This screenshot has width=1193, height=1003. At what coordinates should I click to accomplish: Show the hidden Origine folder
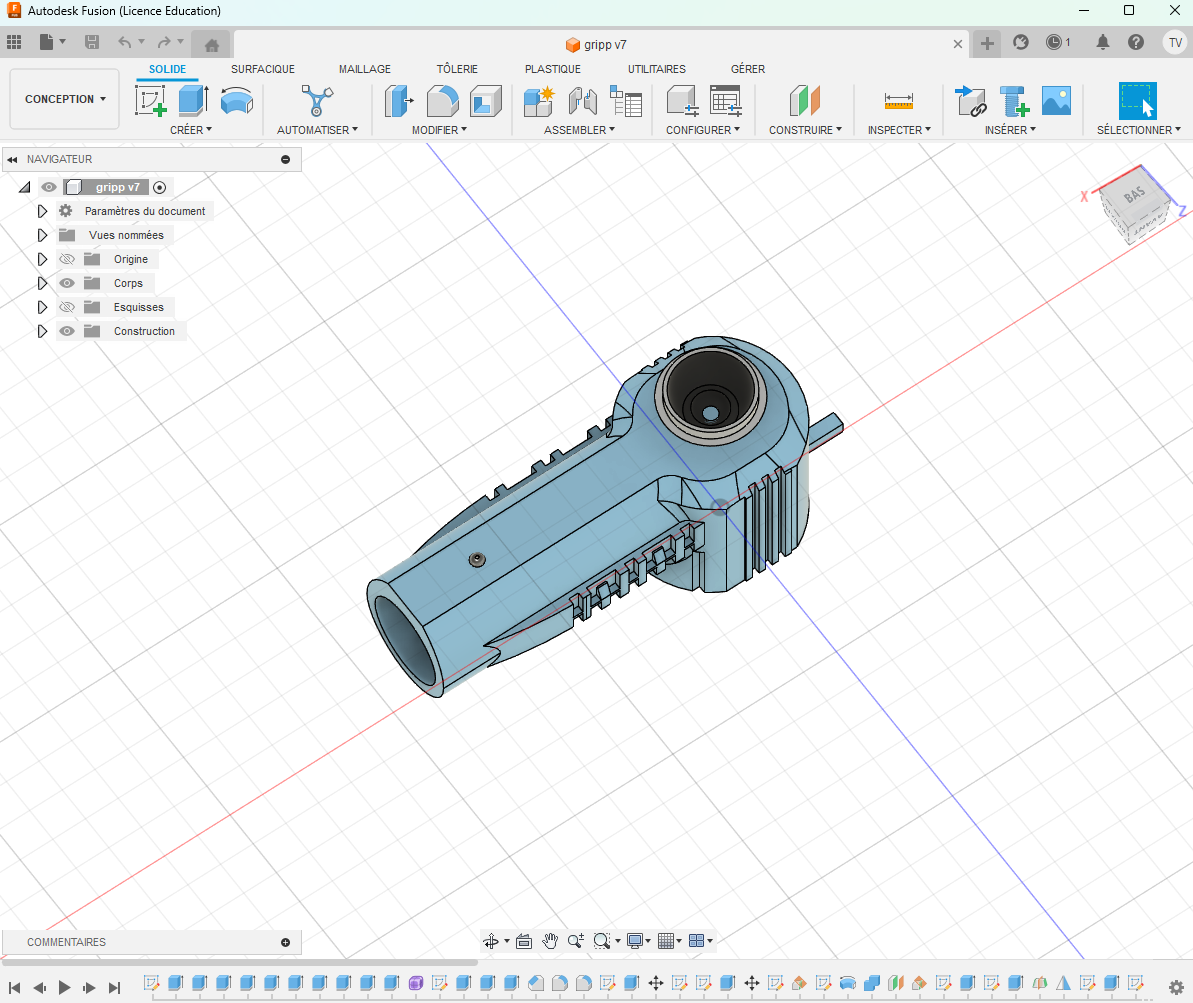click(67, 259)
